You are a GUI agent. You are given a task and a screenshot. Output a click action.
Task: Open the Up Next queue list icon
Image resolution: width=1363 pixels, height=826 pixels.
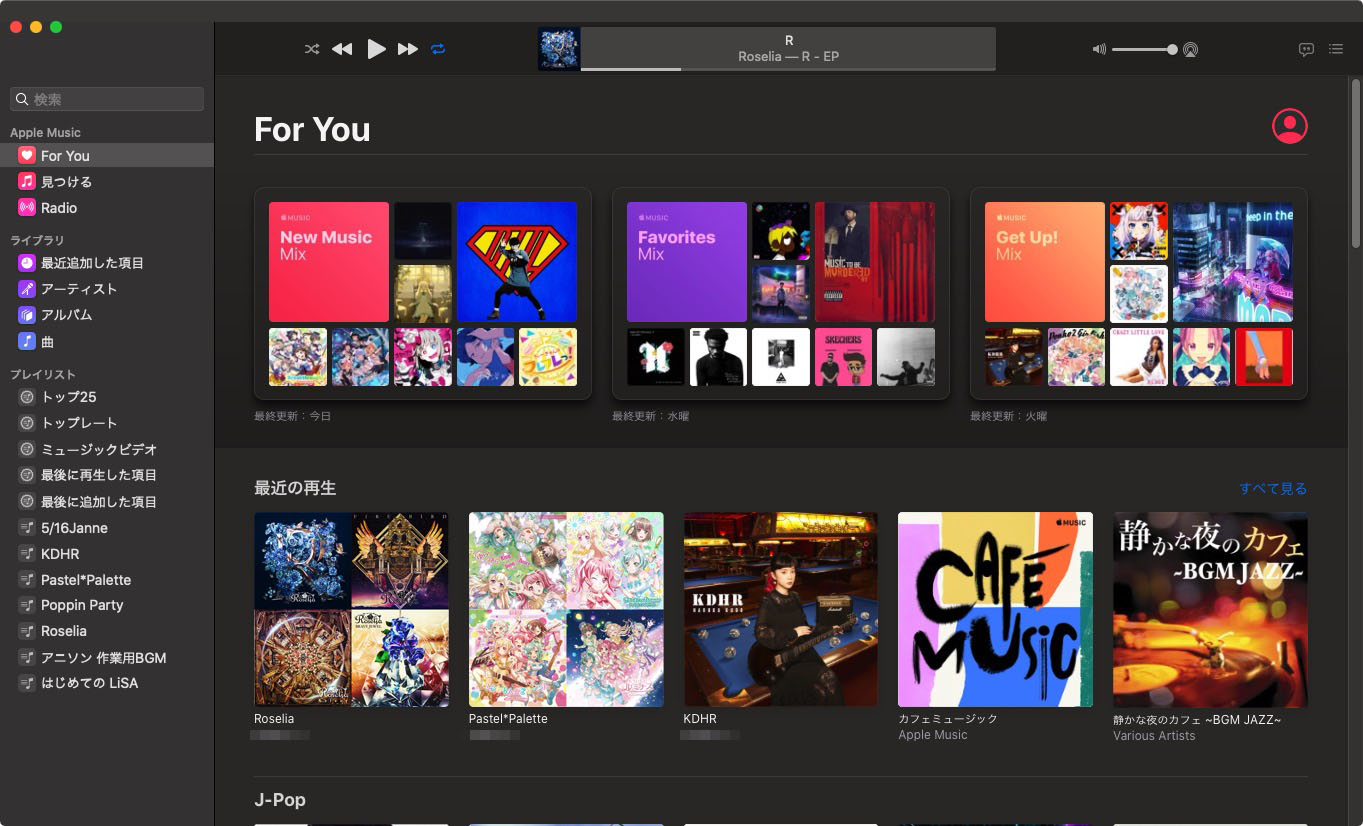click(x=1336, y=49)
